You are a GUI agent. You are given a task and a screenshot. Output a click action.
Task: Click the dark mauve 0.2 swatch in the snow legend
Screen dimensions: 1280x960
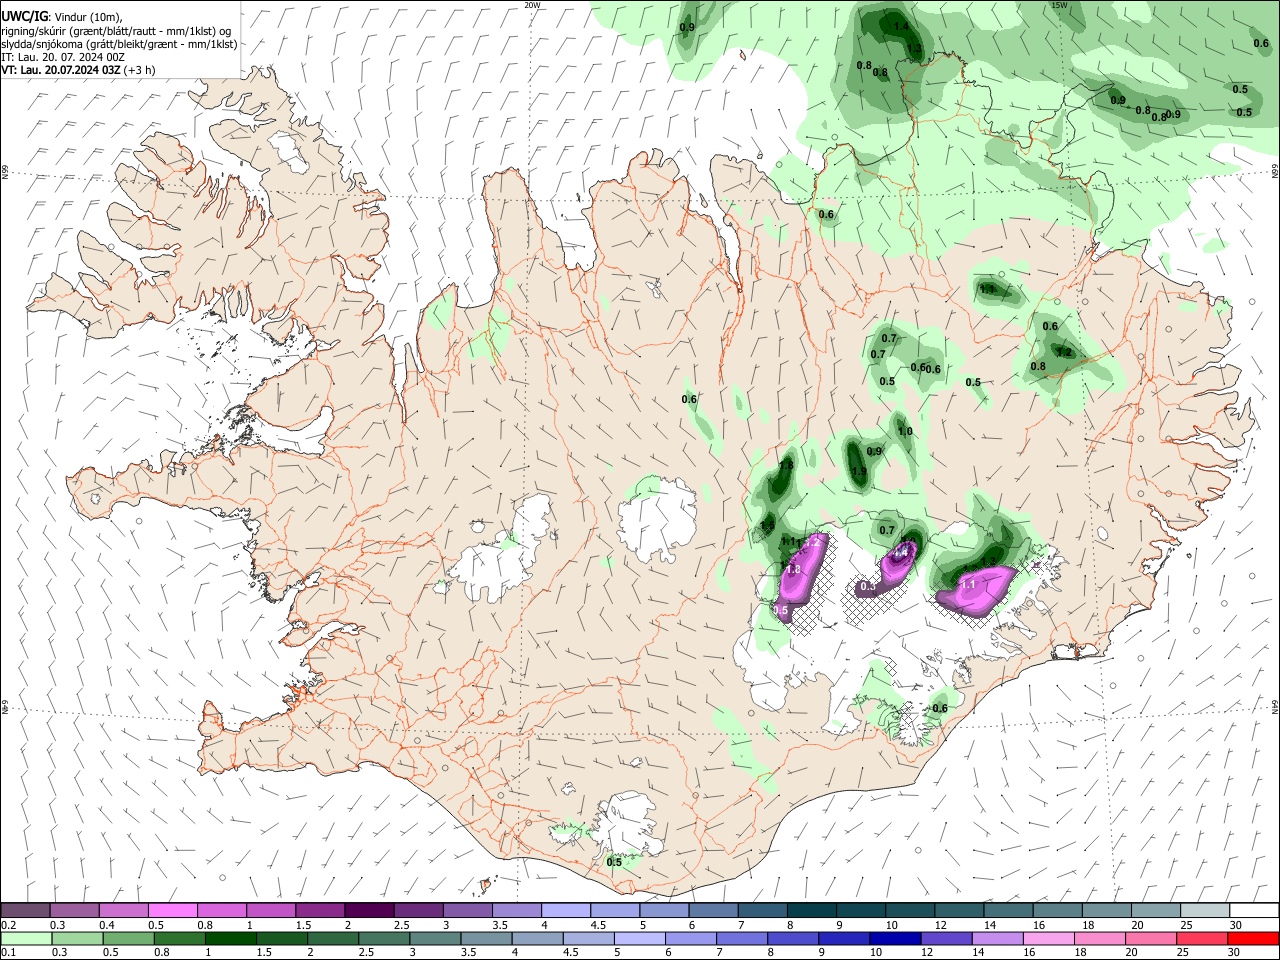25,910
